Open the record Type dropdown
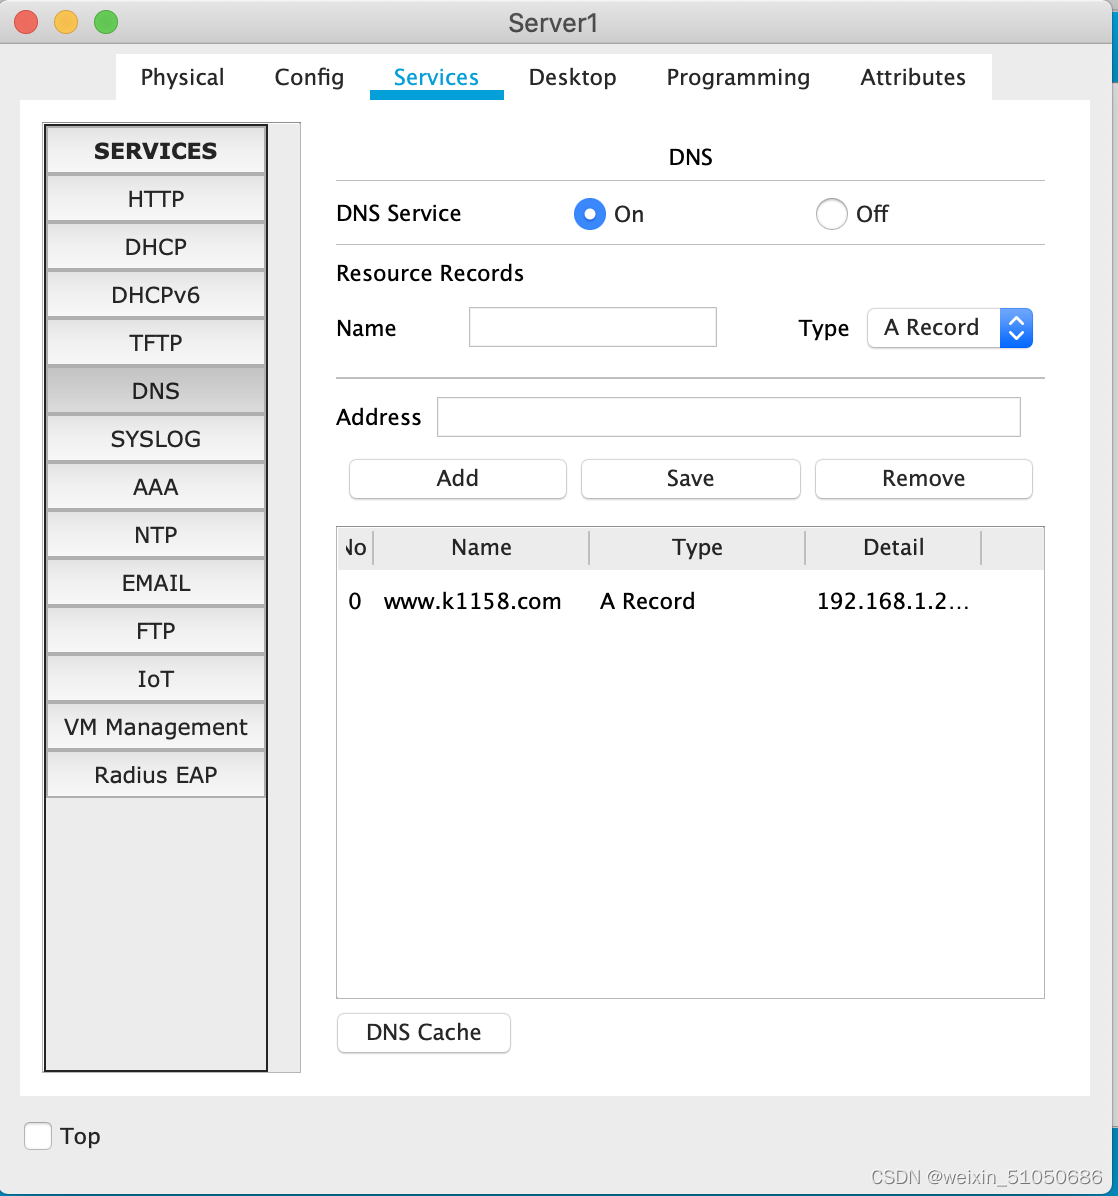 click(1015, 328)
